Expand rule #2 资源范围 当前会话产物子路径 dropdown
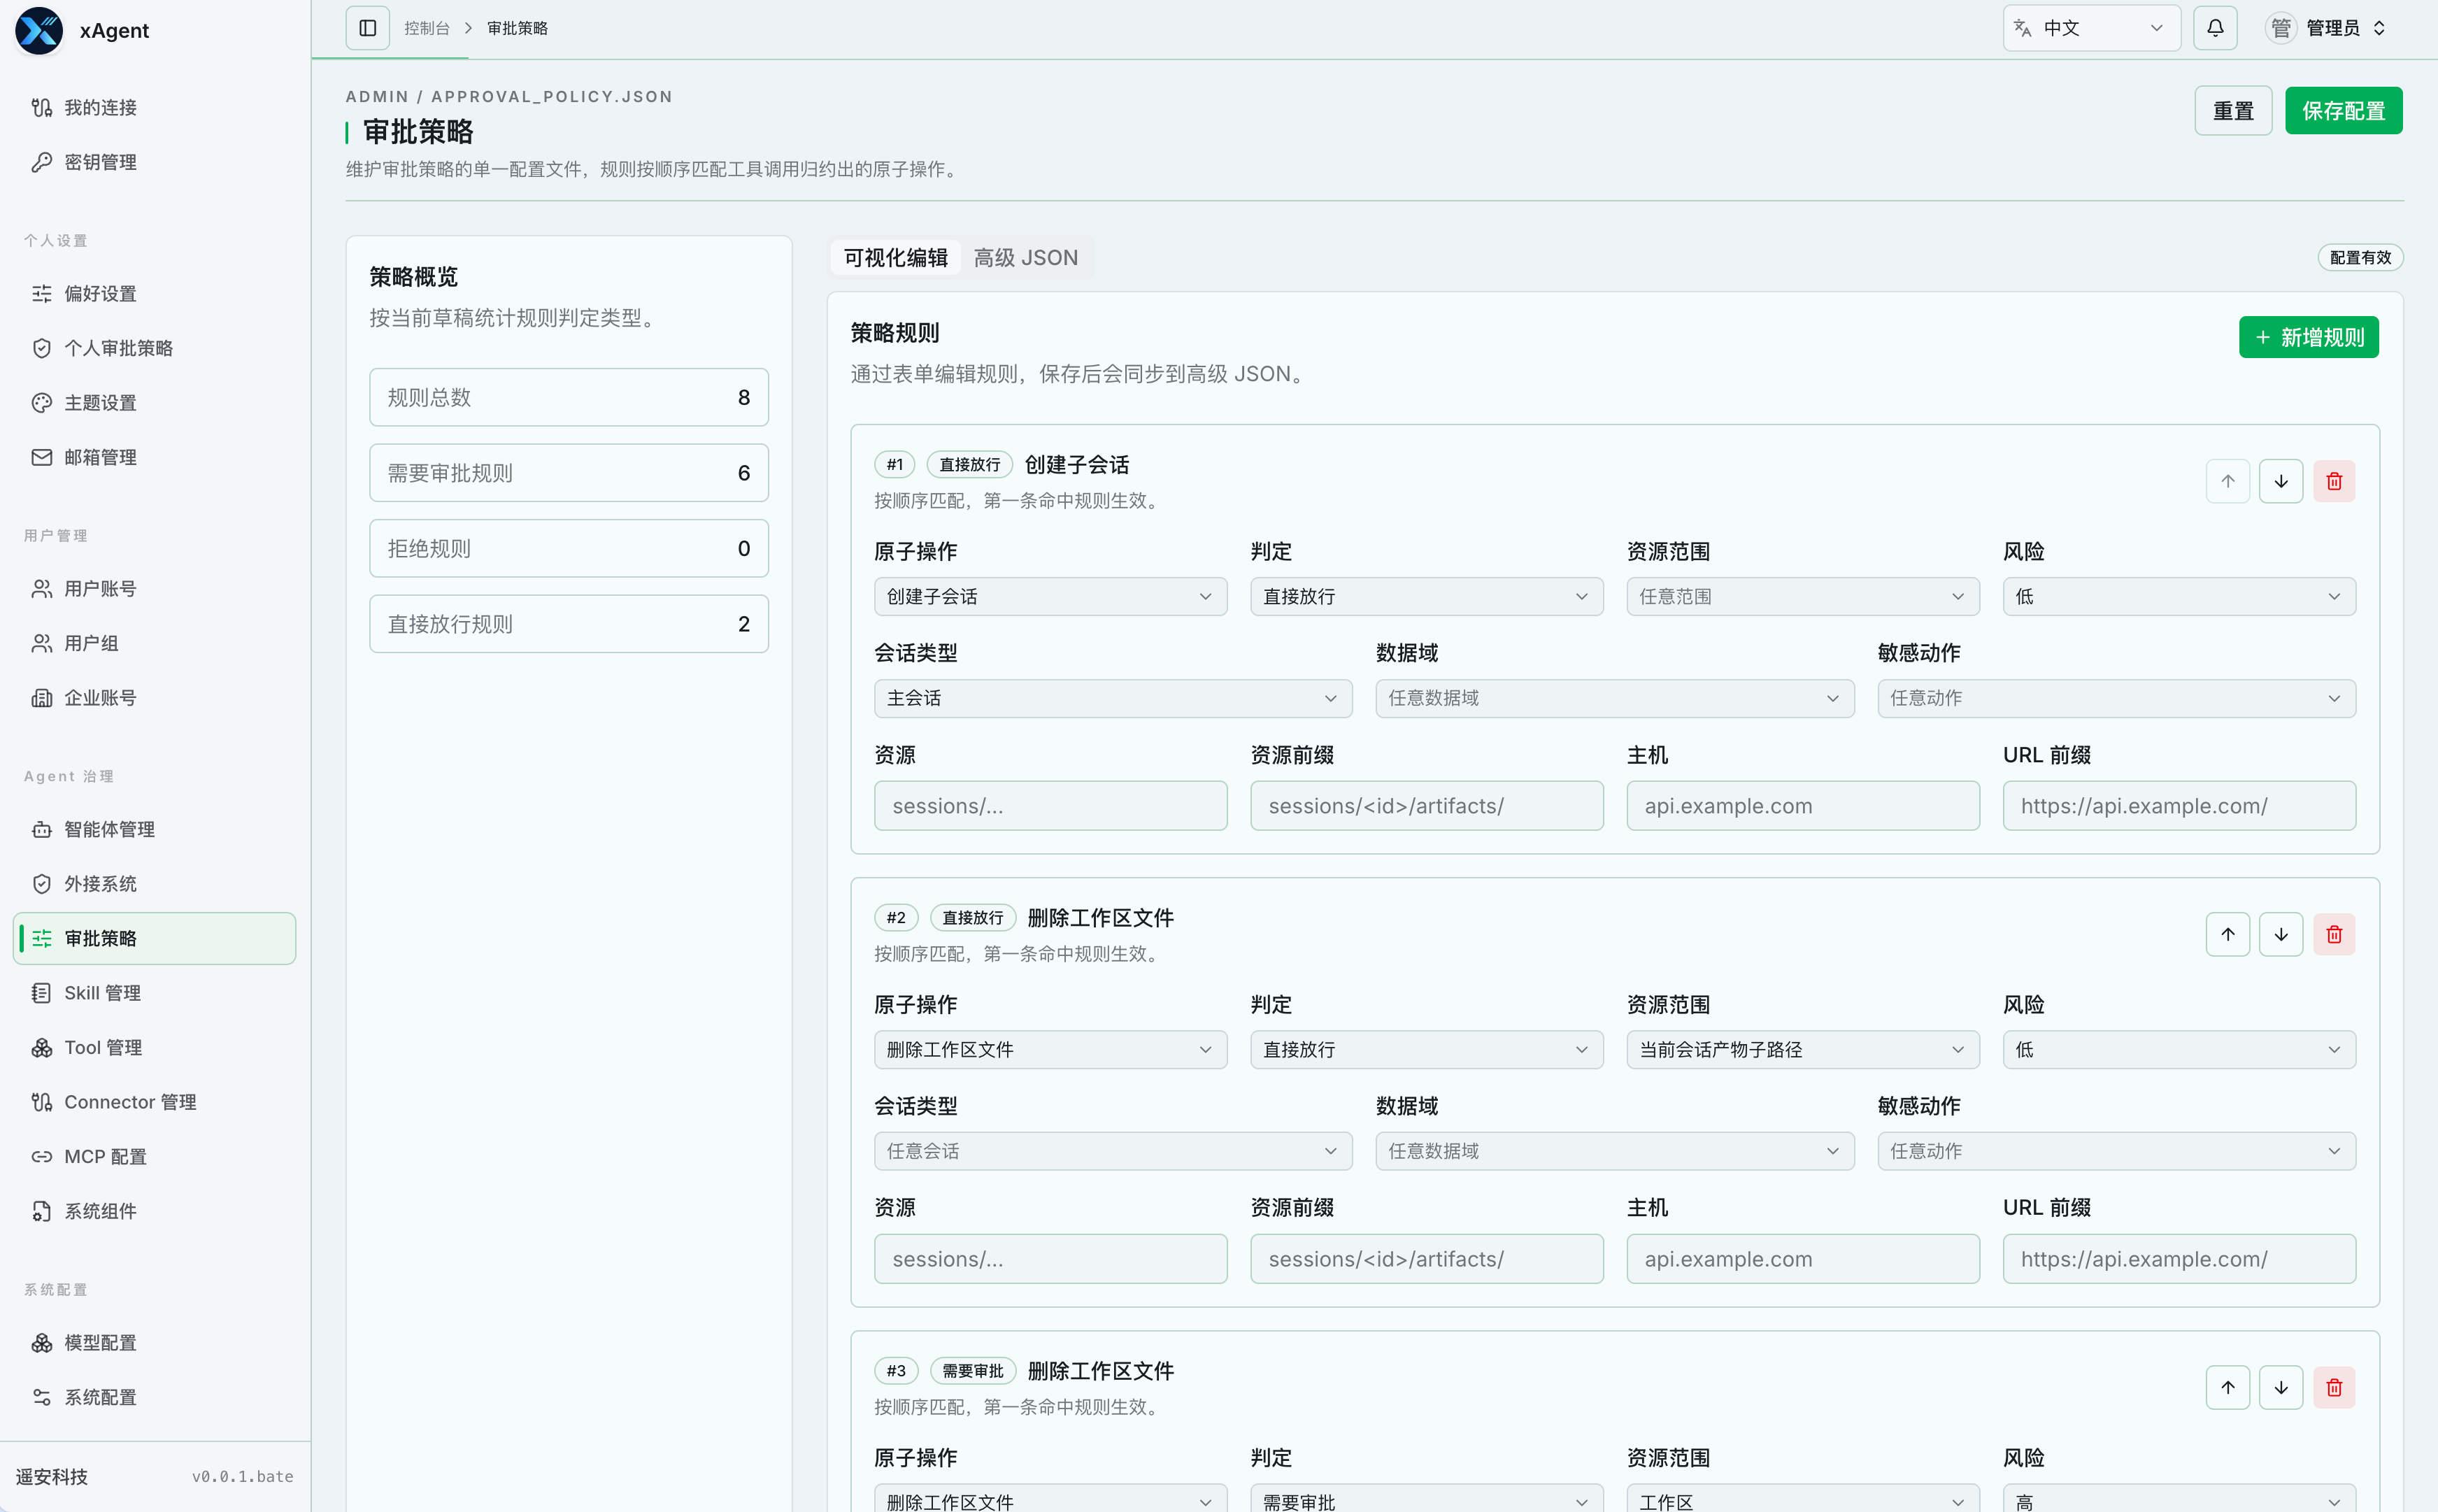Viewport: 2438px width, 1512px height. pyautogui.click(x=1802, y=1049)
